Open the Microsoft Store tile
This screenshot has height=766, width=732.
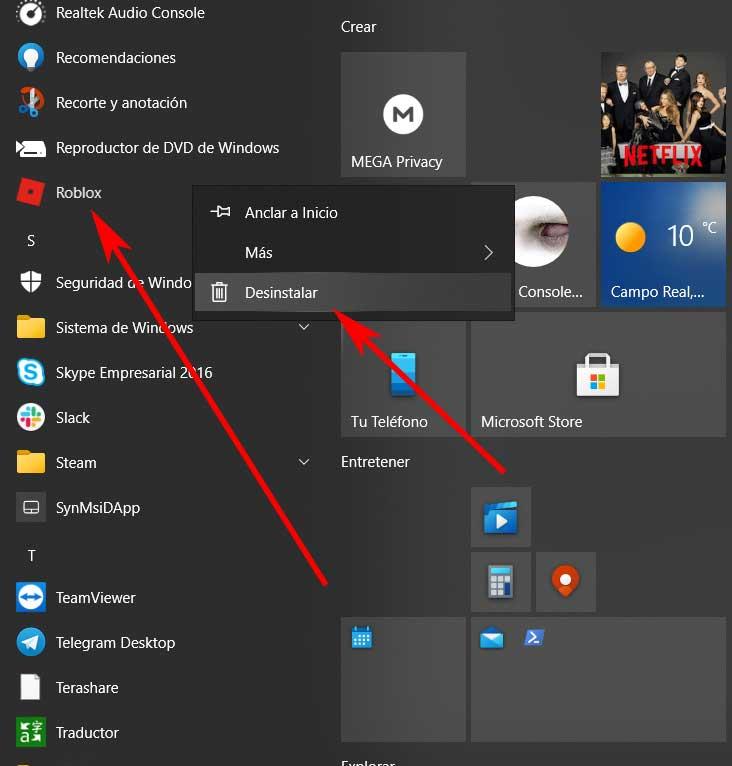[x=598, y=375]
